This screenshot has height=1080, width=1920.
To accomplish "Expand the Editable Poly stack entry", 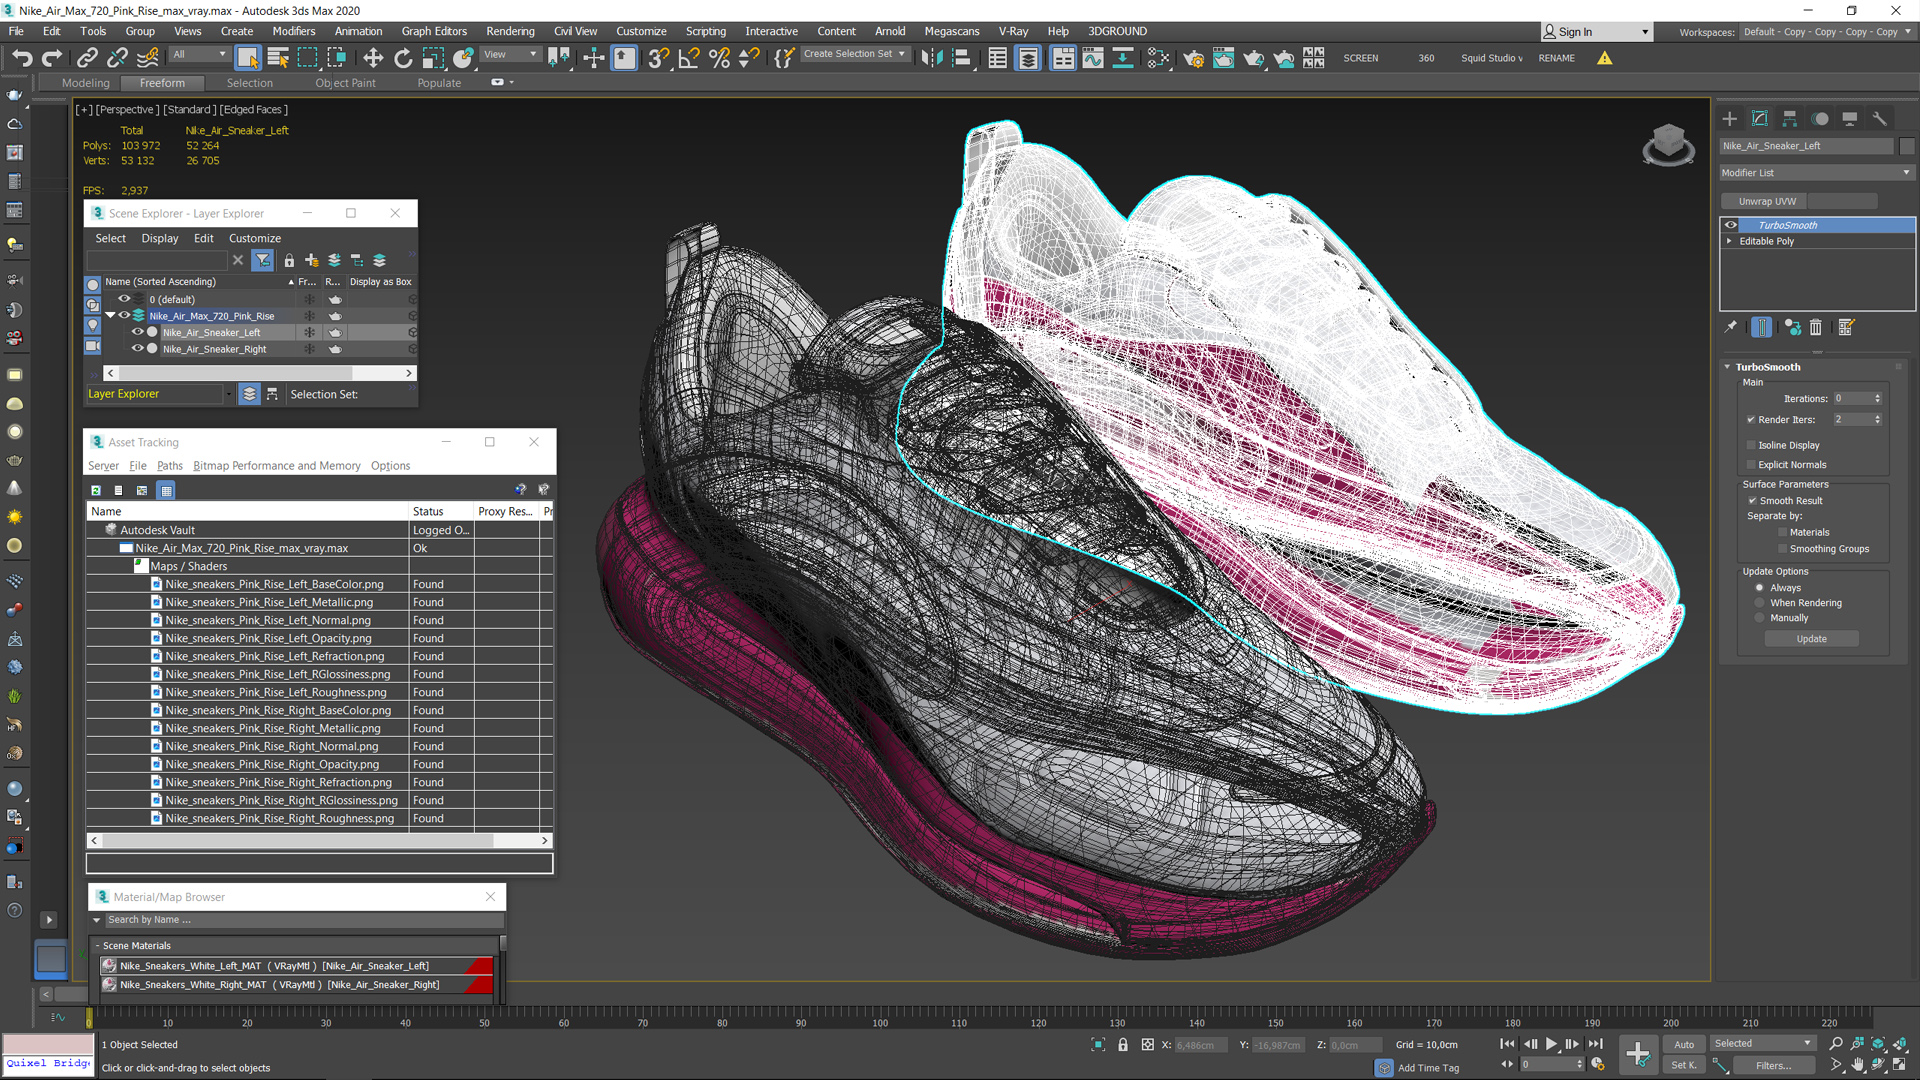I will (x=1729, y=241).
